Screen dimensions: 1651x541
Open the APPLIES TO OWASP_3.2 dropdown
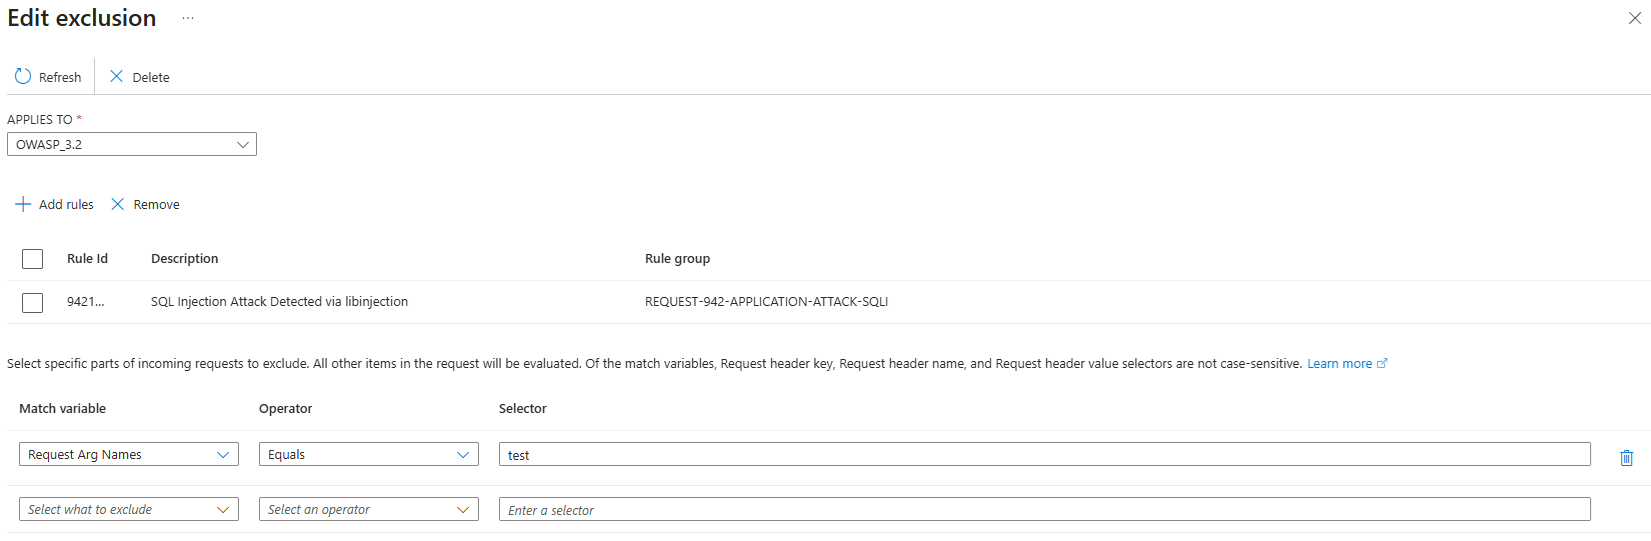132,144
